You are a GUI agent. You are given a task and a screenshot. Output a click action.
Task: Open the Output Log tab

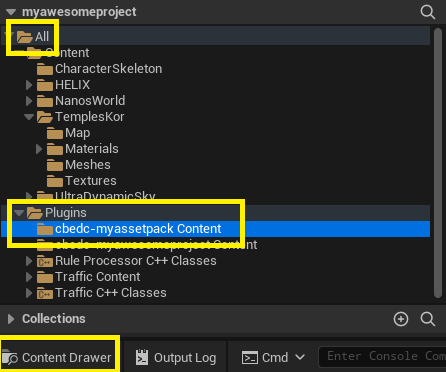point(176,357)
